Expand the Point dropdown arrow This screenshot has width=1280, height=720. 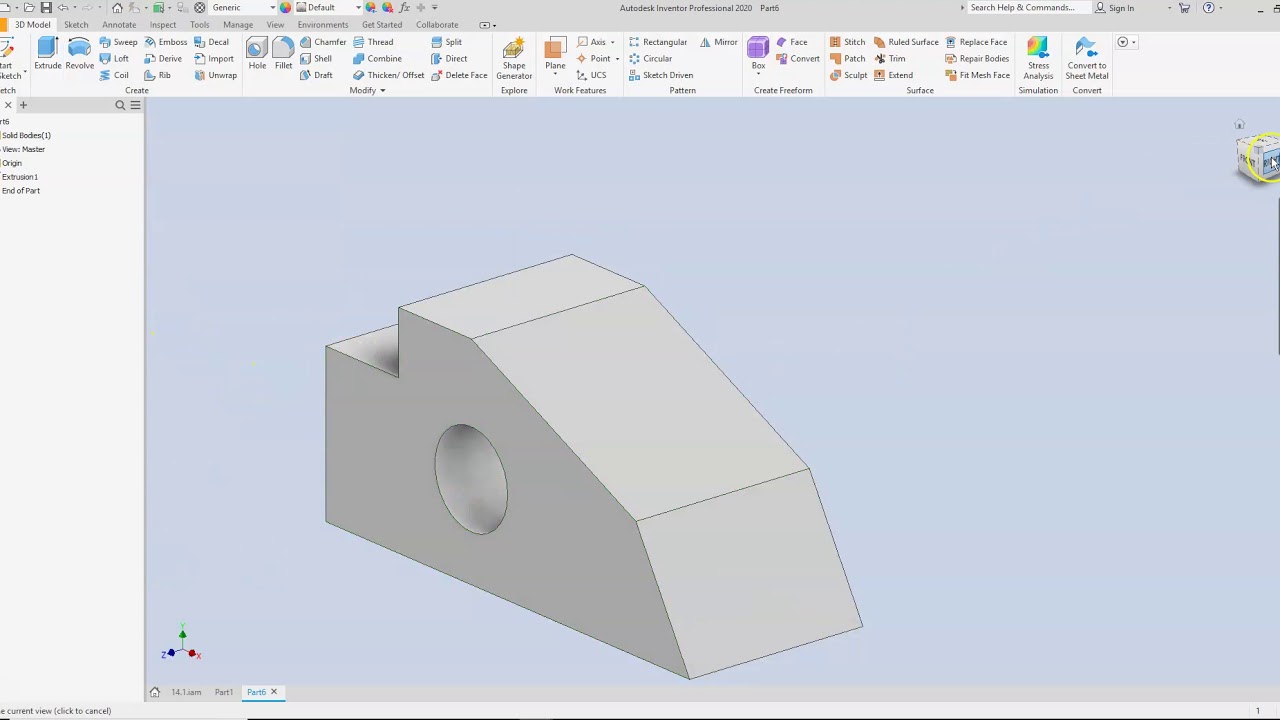pyautogui.click(x=617, y=59)
